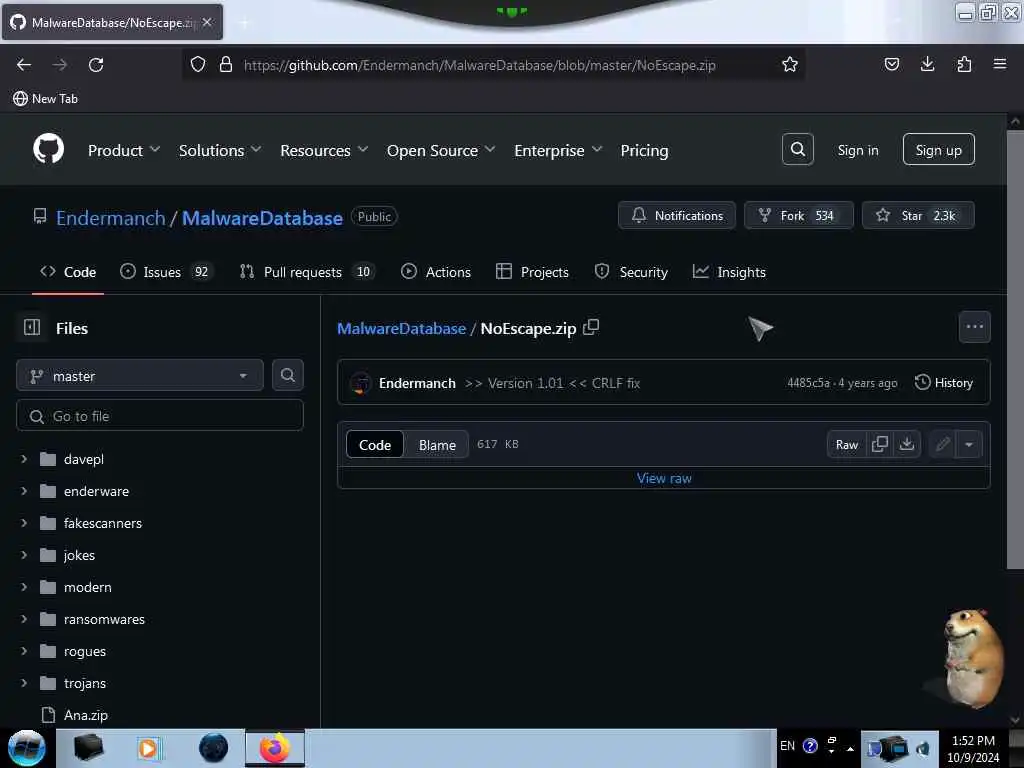Image resolution: width=1024 pixels, height=768 pixels.
Task: Open the Endermanch owner link
Action: pyautogui.click(x=110, y=217)
